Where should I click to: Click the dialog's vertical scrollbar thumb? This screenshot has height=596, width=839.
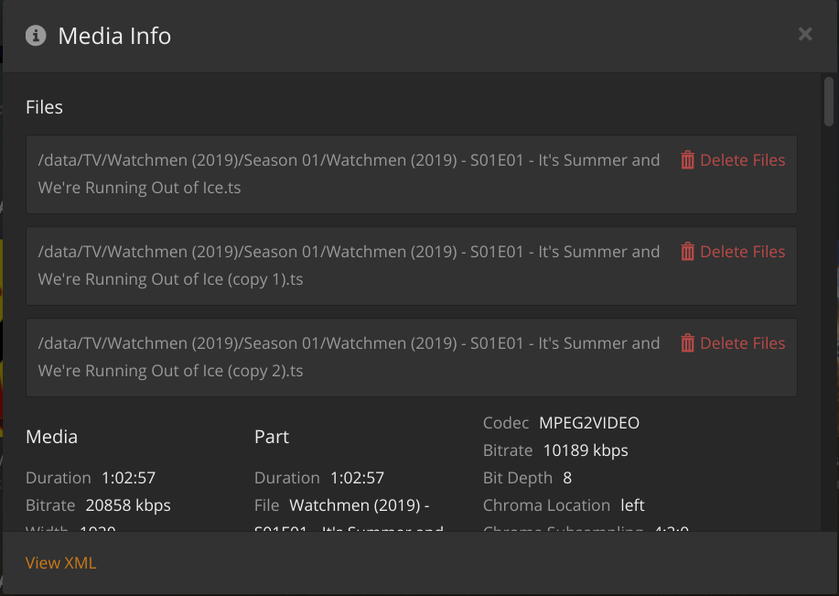point(828,103)
